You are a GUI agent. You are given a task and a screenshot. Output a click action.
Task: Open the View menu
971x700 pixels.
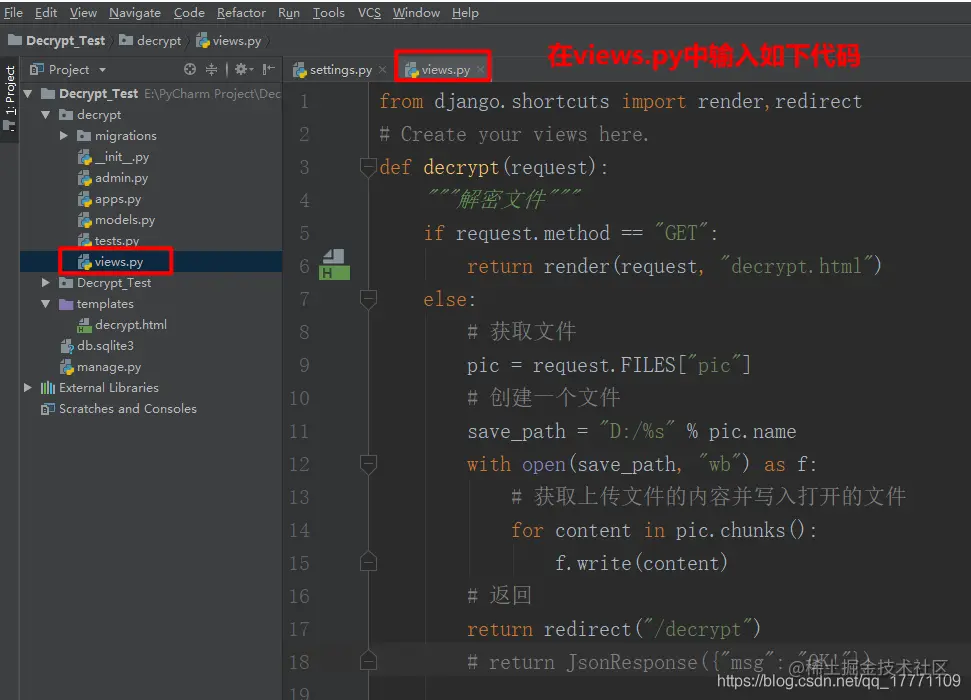click(83, 12)
